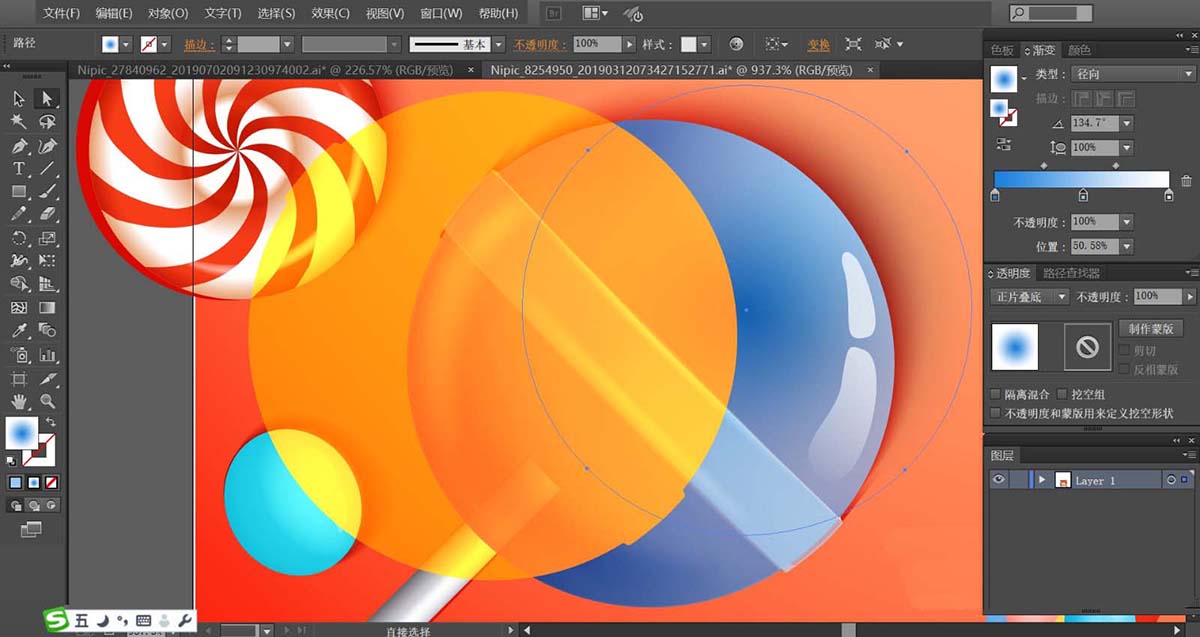Open the 效果(C) menu
1200x637 pixels.
click(x=330, y=13)
